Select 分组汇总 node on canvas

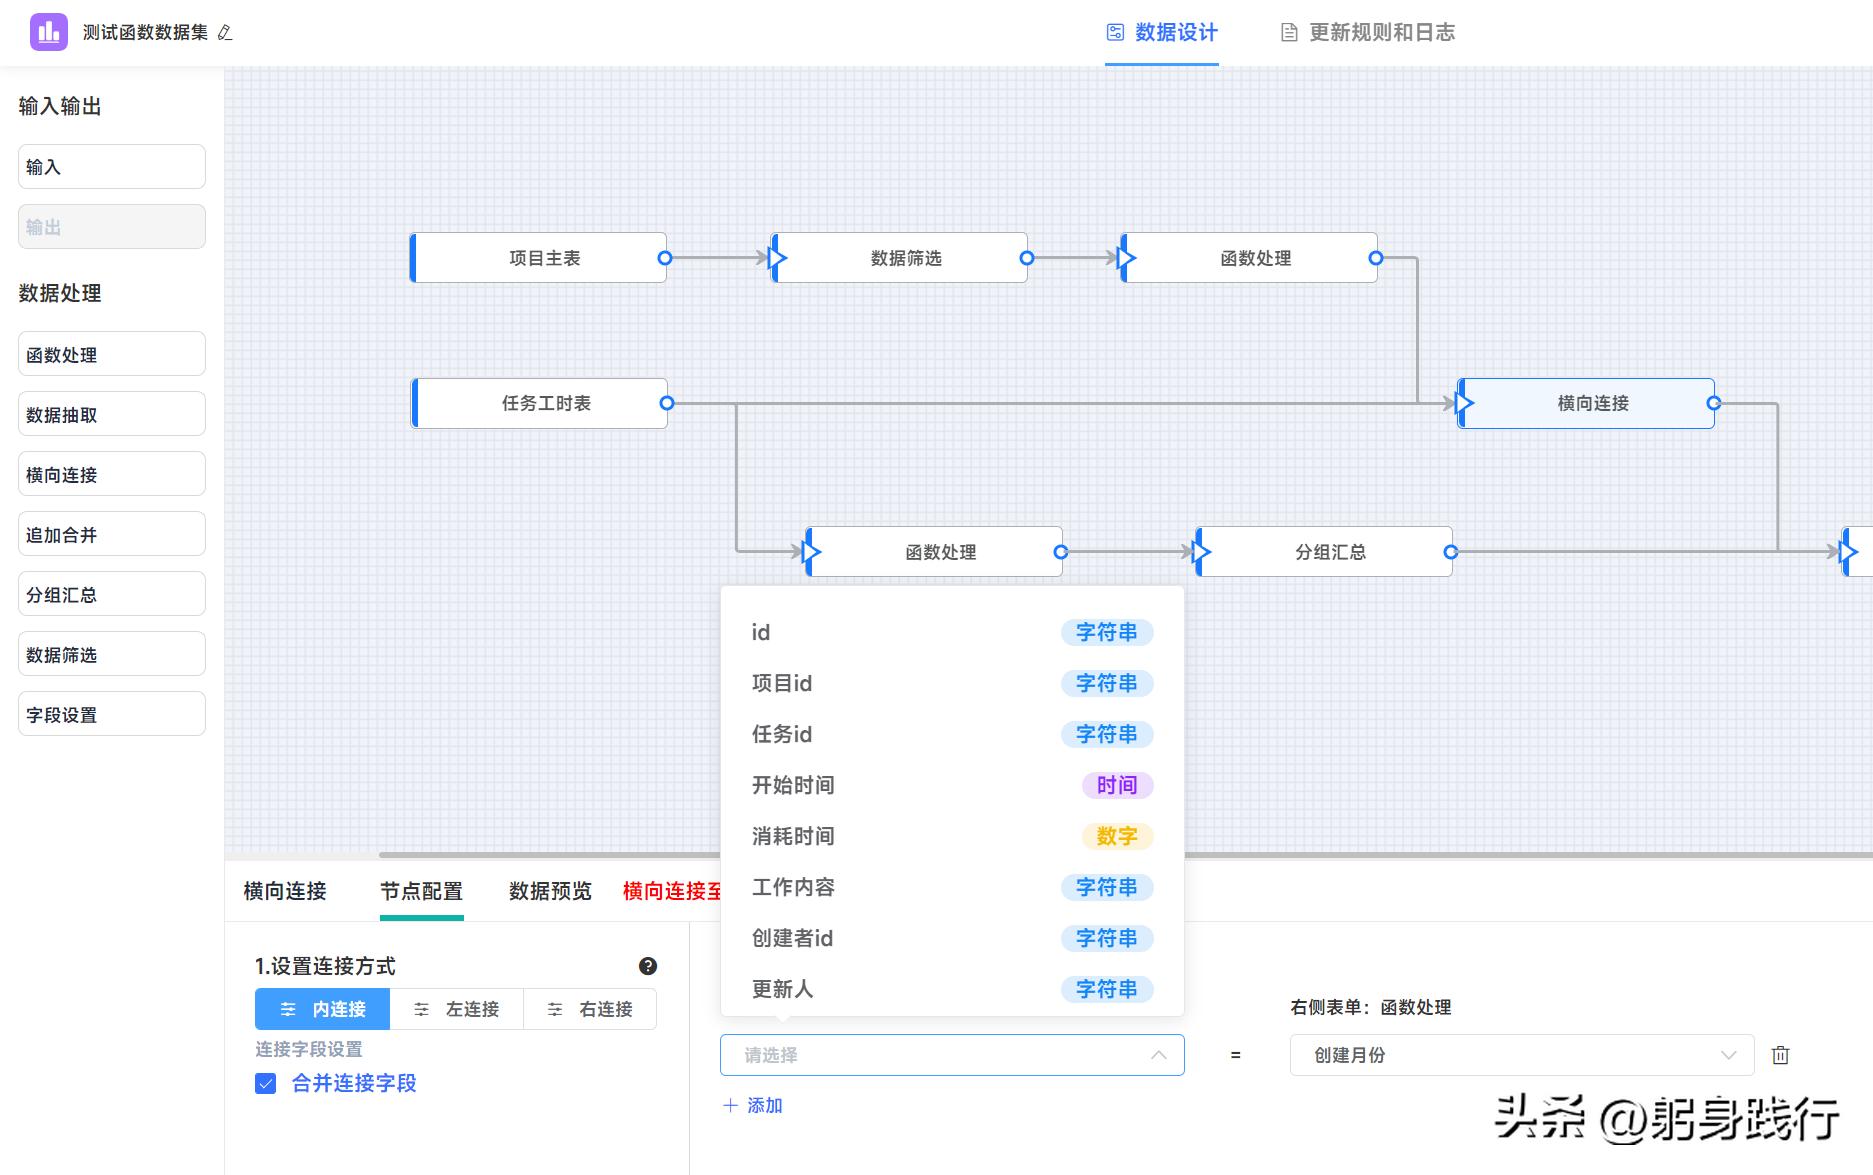[x=1324, y=551]
